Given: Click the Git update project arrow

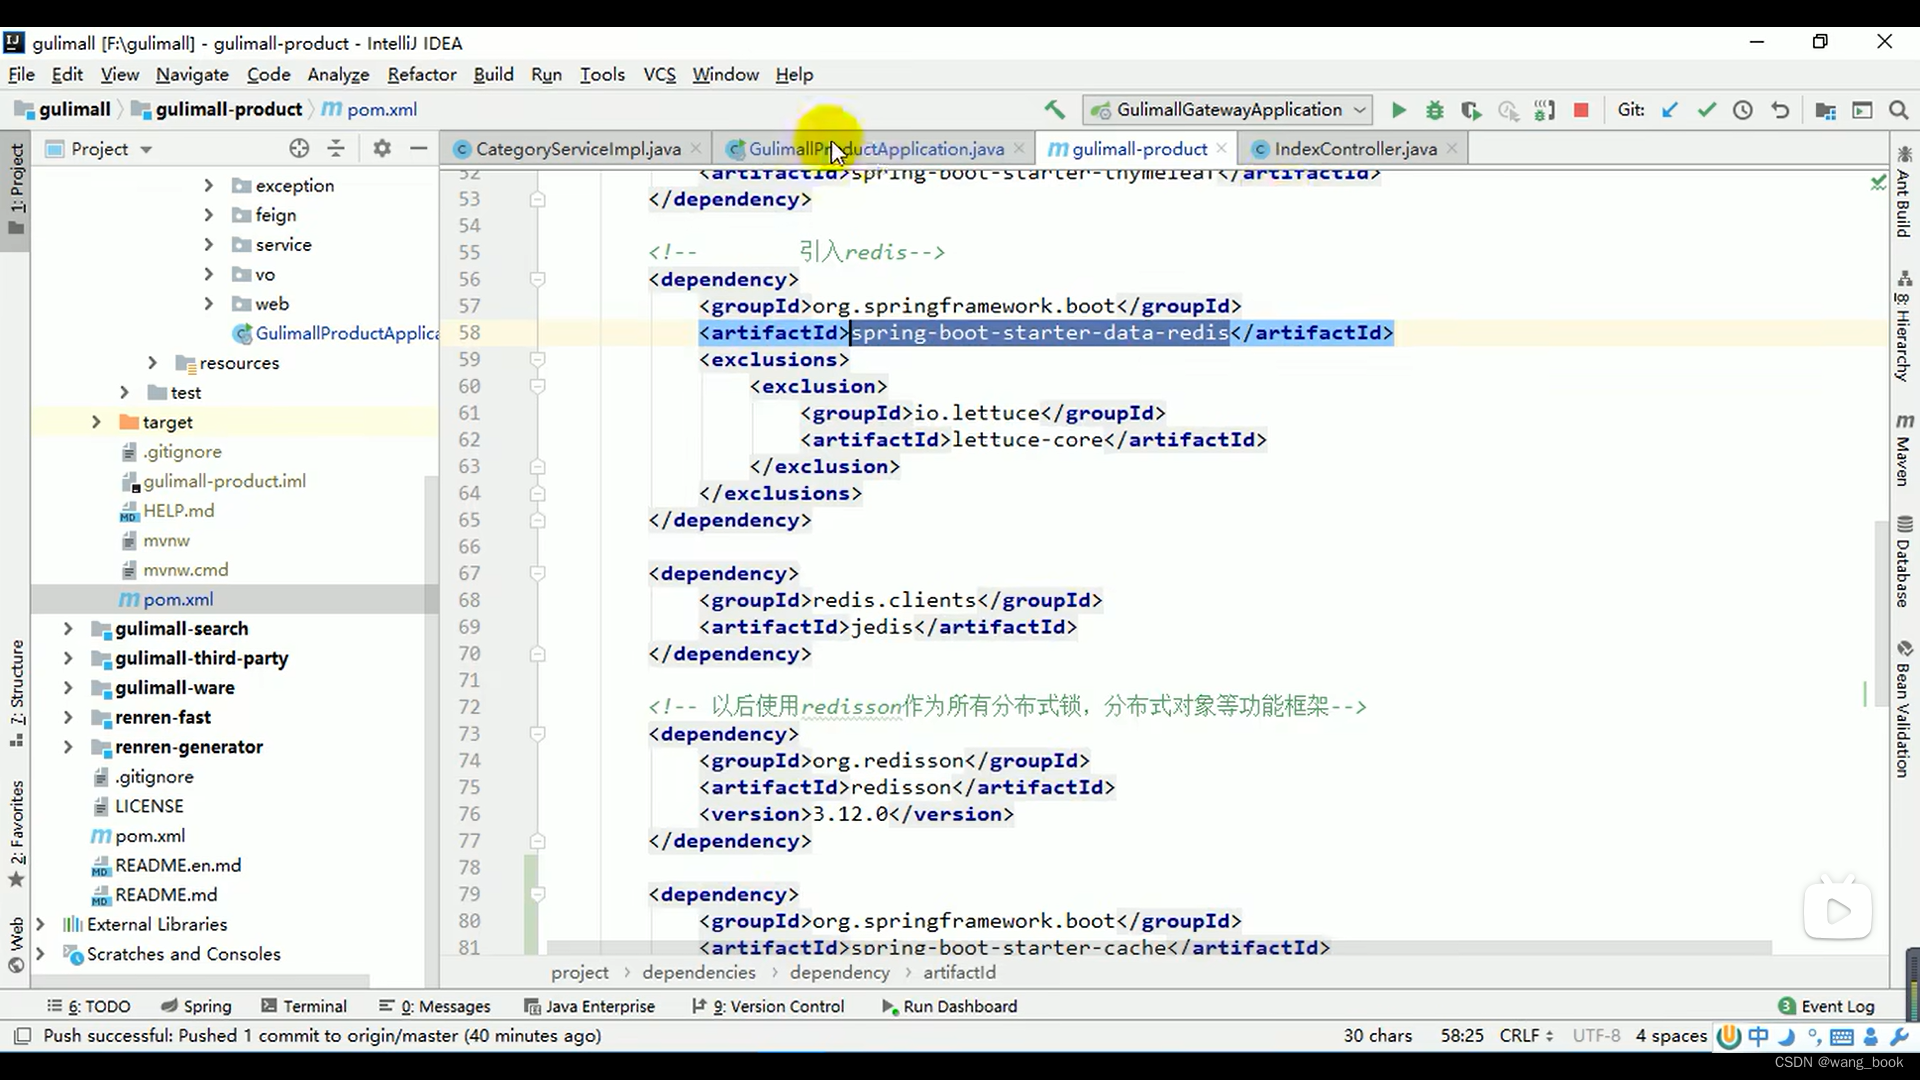Looking at the screenshot, I should [x=1670, y=110].
